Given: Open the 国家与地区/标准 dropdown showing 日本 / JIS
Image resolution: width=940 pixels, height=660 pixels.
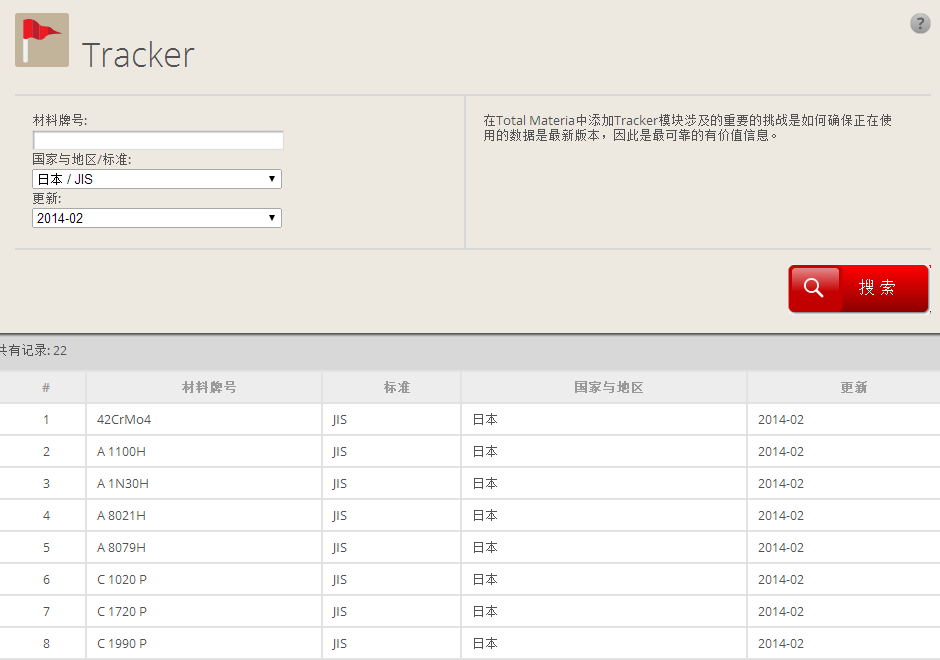Looking at the screenshot, I should (x=157, y=179).
